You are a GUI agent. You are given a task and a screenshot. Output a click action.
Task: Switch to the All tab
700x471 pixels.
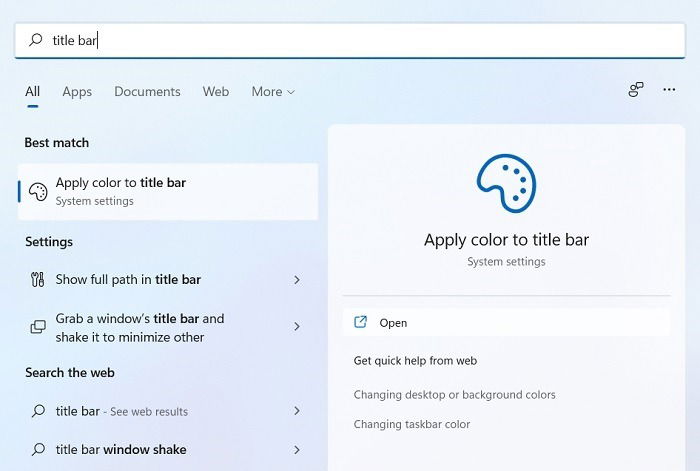33,92
